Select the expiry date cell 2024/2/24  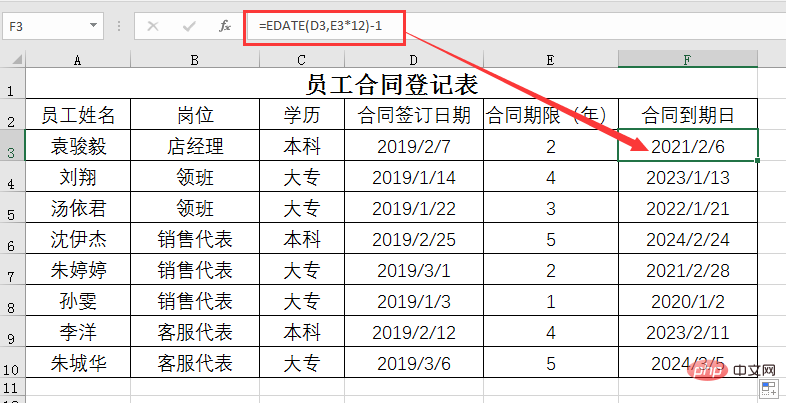coord(688,239)
